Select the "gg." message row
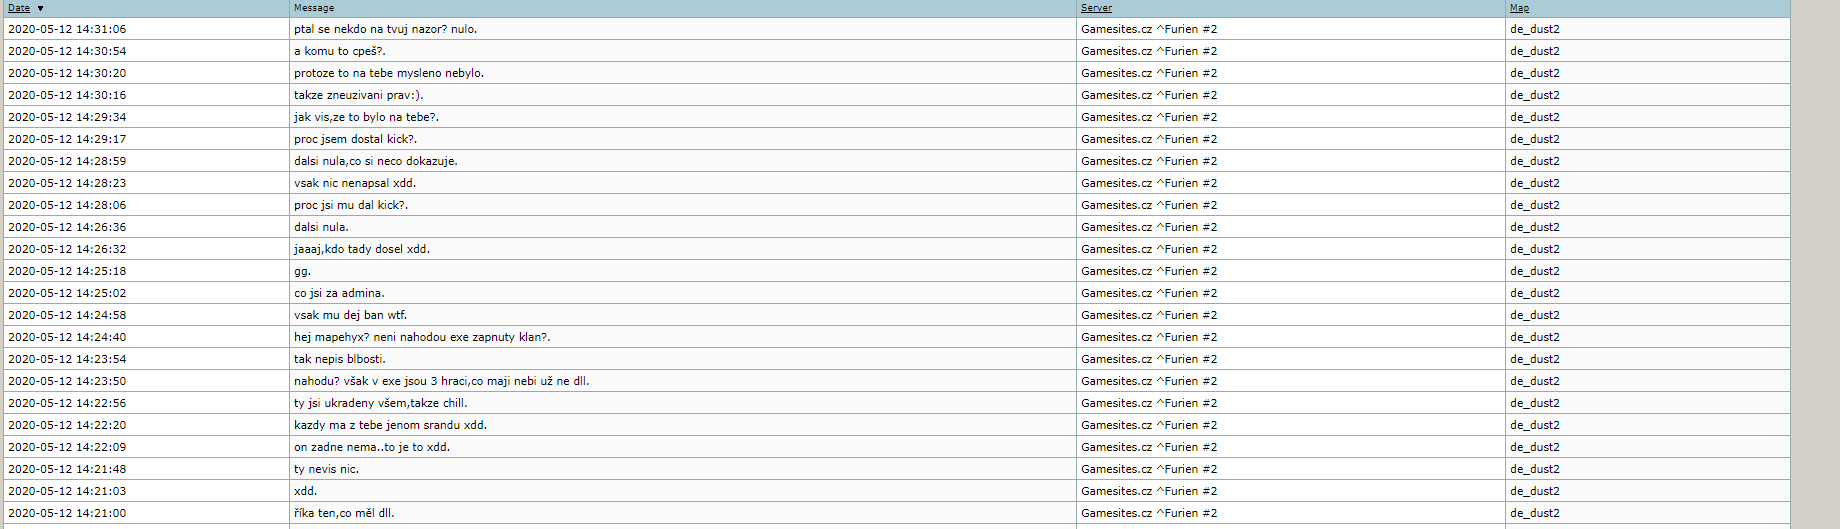This screenshot has width=1840, height=529. [302, 271]
